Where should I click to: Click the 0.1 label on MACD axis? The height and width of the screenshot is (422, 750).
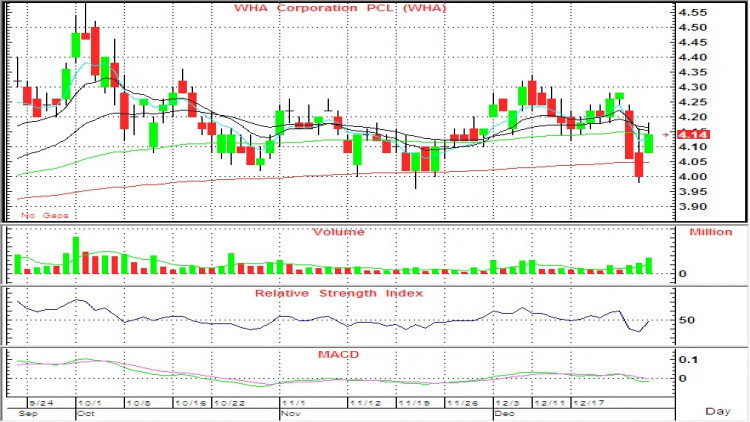tap(688, 360)
